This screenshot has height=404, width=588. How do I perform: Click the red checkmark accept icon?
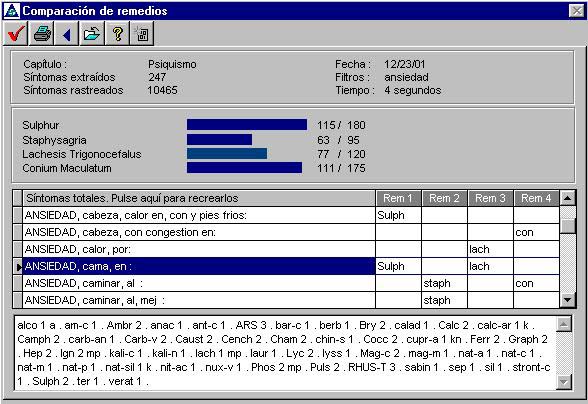tap(15, 34)
